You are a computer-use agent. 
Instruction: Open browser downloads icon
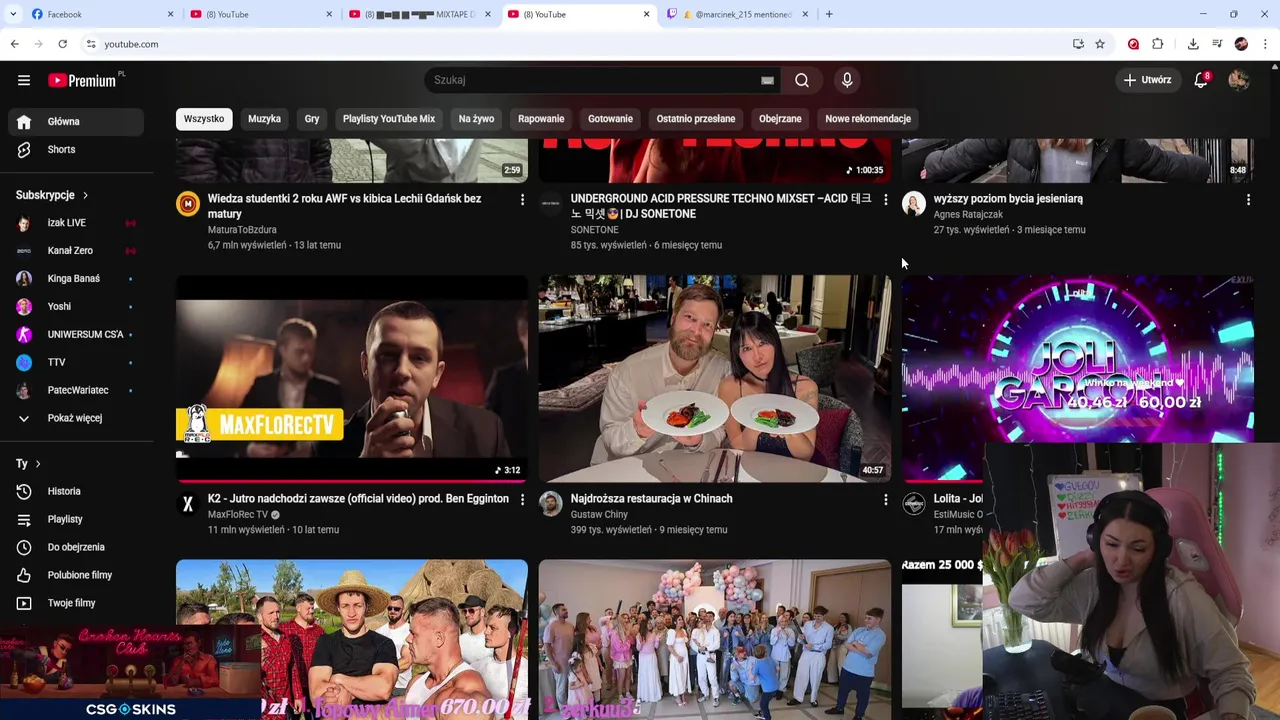[x=1193, y=44]
